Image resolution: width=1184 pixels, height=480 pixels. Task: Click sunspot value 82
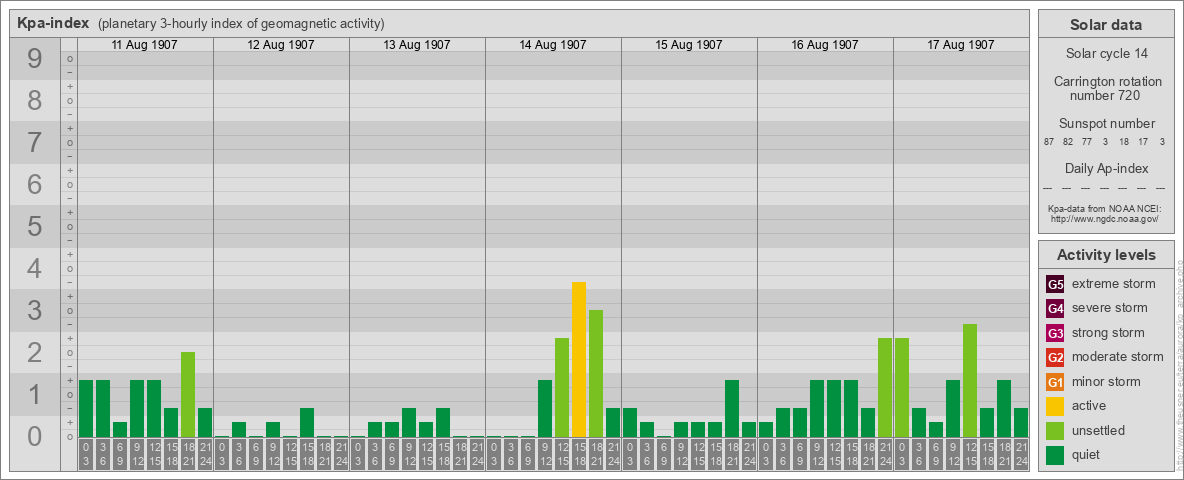[1068, 142]
